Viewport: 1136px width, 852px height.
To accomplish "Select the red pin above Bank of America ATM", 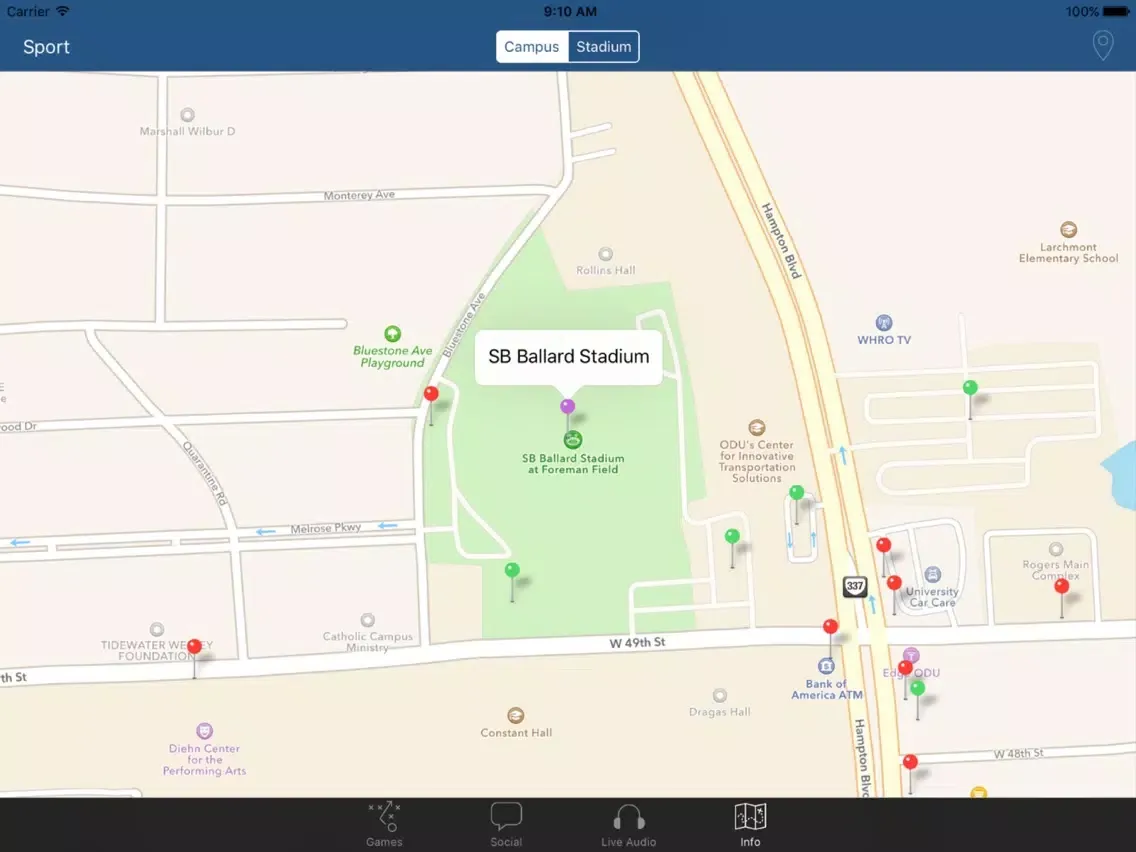I will [830, 627].
